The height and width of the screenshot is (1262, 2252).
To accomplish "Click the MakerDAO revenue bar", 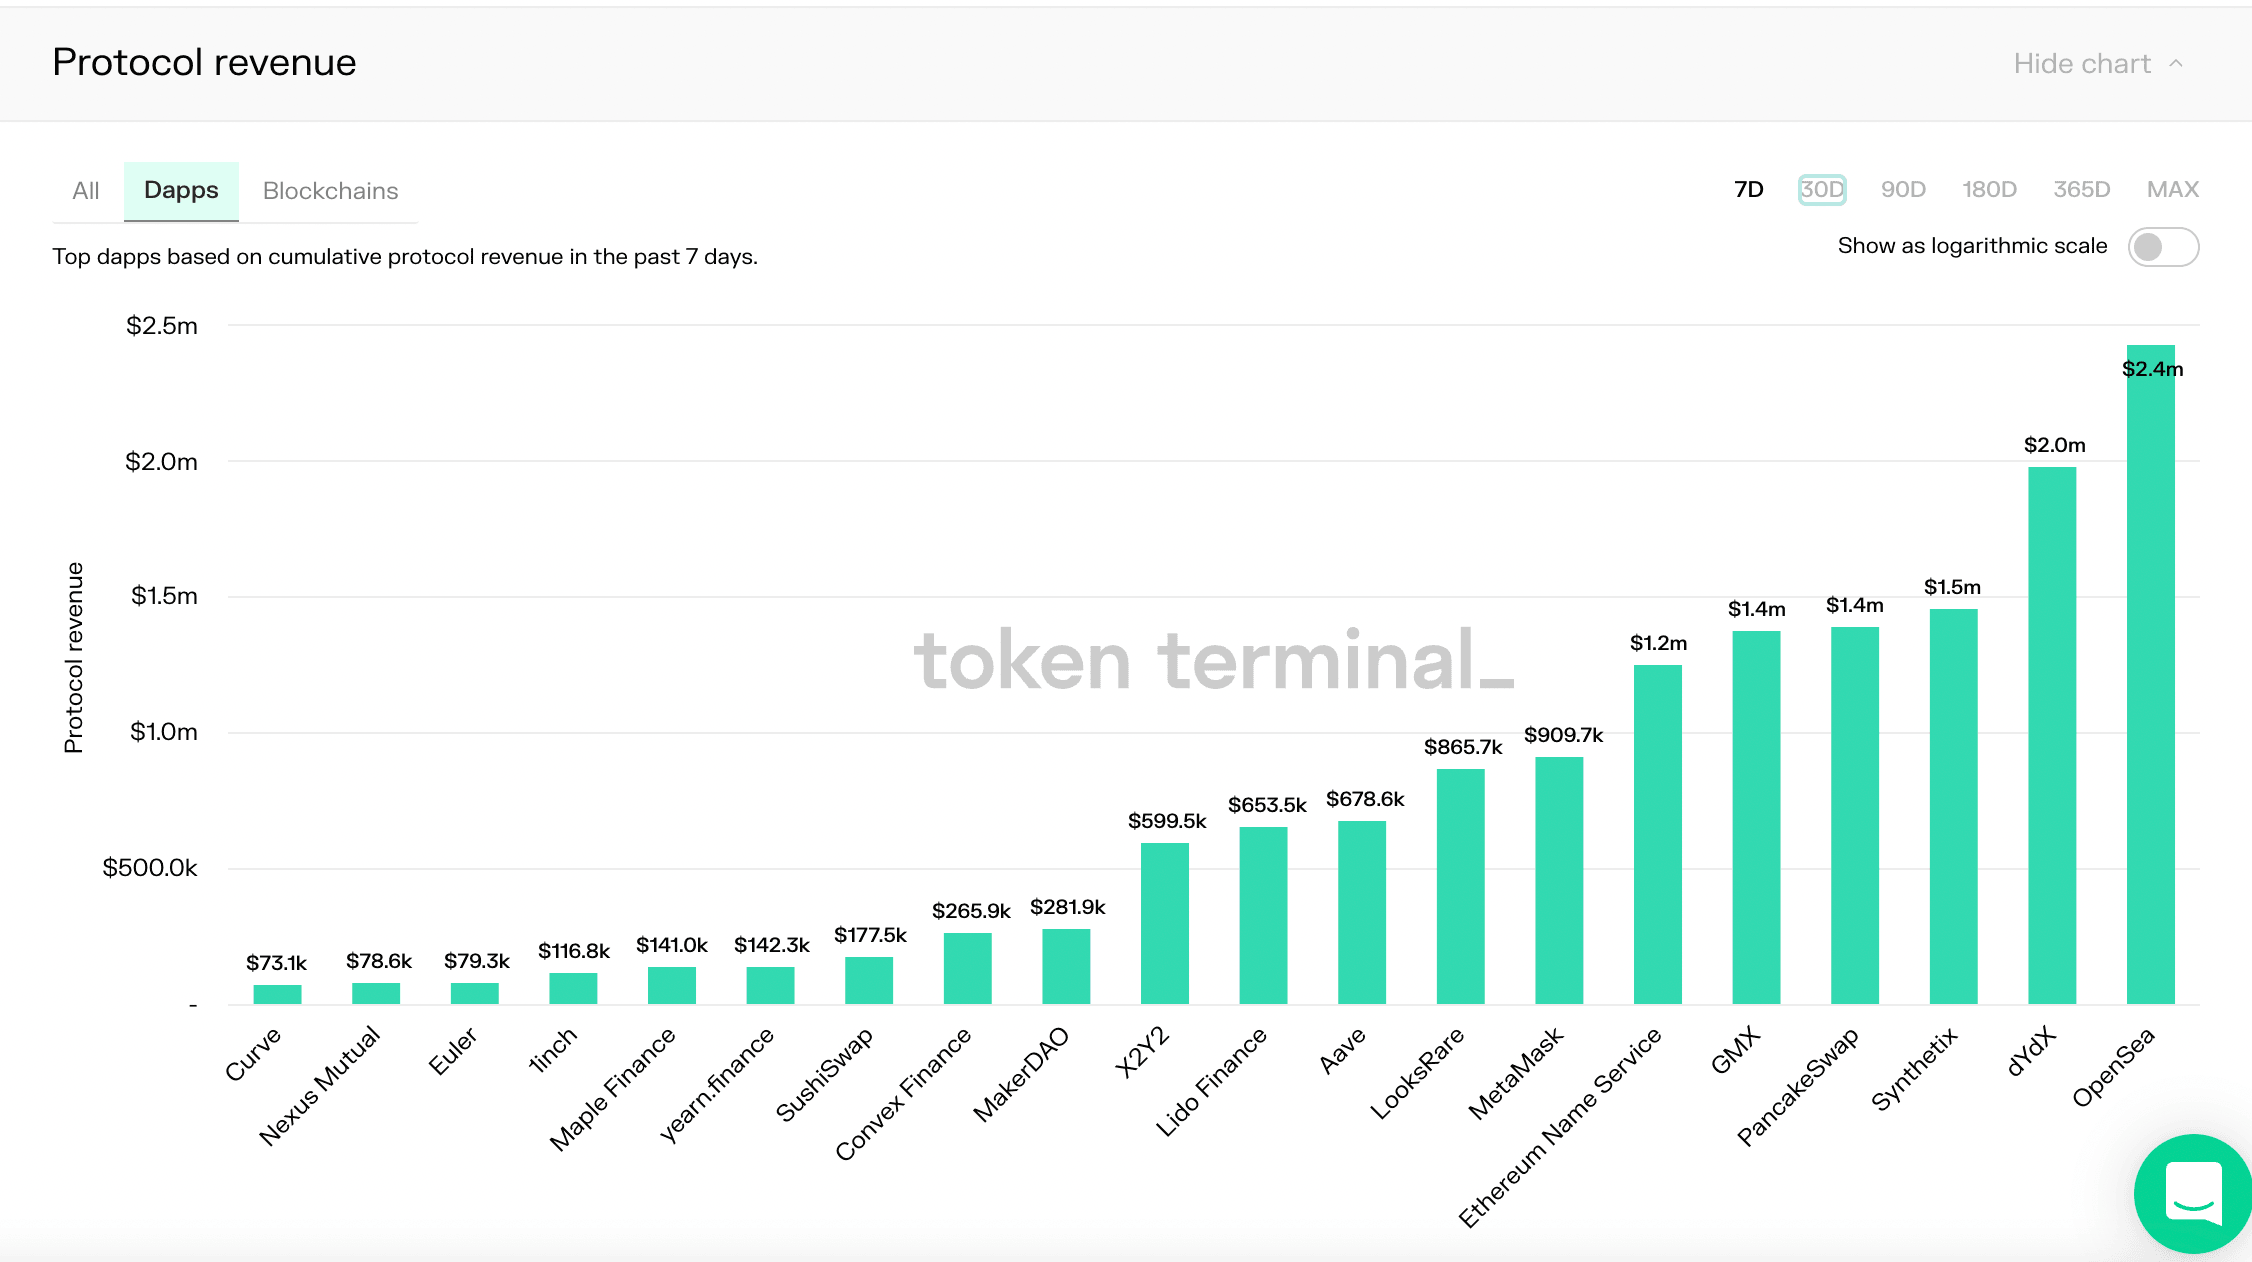I will click(1066, 966).
